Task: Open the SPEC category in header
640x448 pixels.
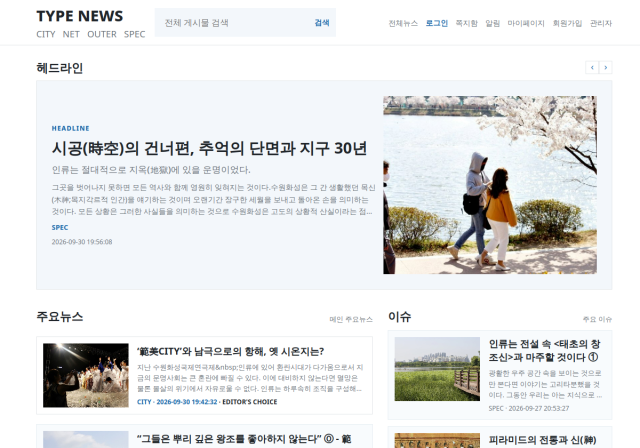Action: (135, 34)
